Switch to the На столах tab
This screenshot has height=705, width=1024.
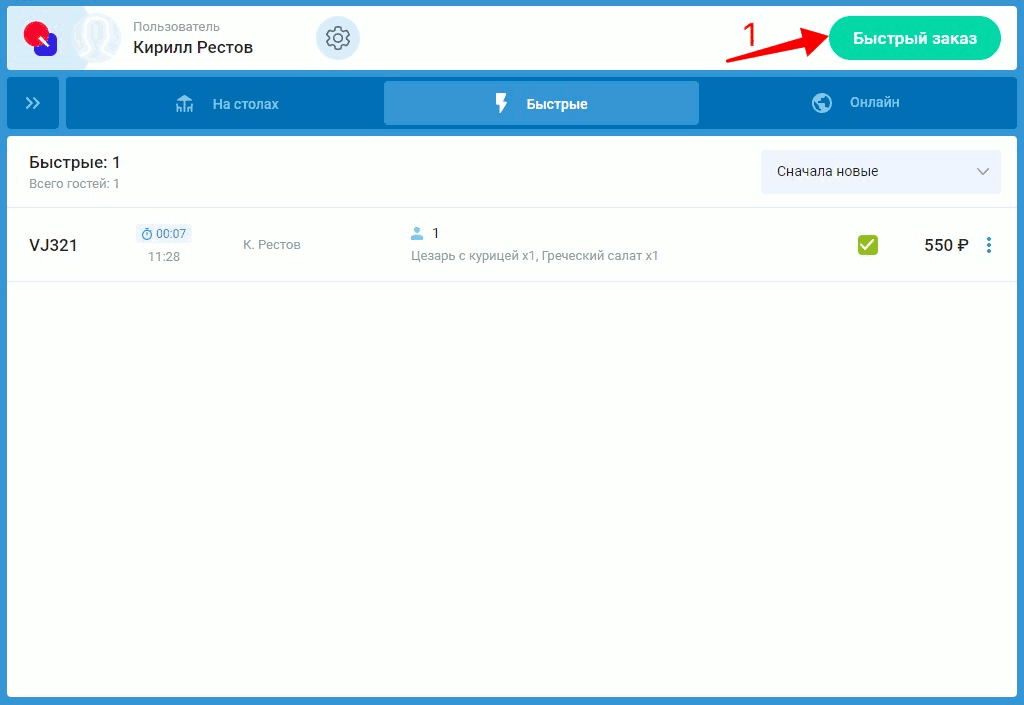click(x=226, y=104)
